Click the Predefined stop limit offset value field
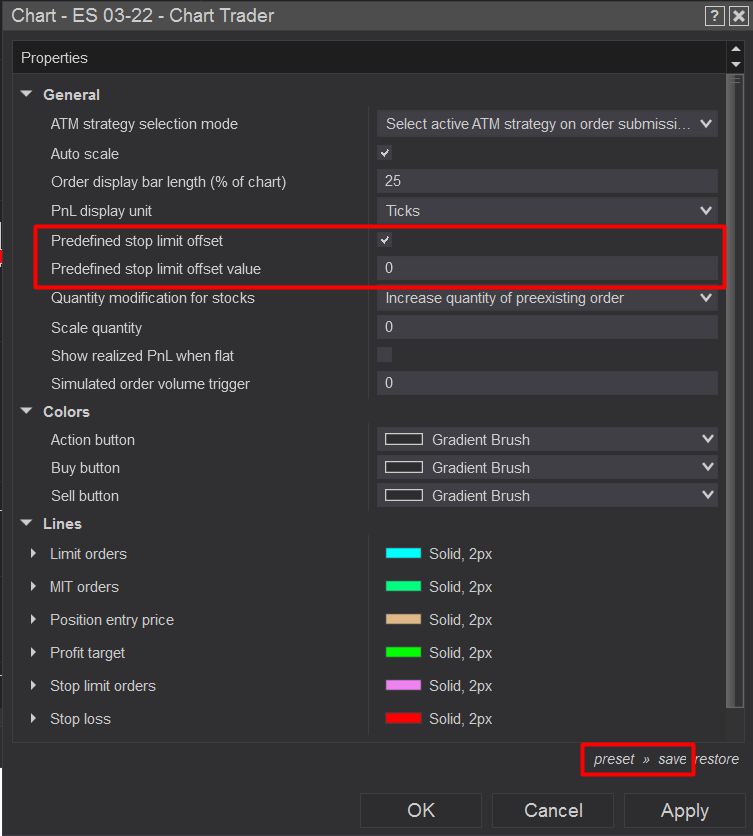Image resolution: width=753 pixels, height=836 pixels. 548,268
